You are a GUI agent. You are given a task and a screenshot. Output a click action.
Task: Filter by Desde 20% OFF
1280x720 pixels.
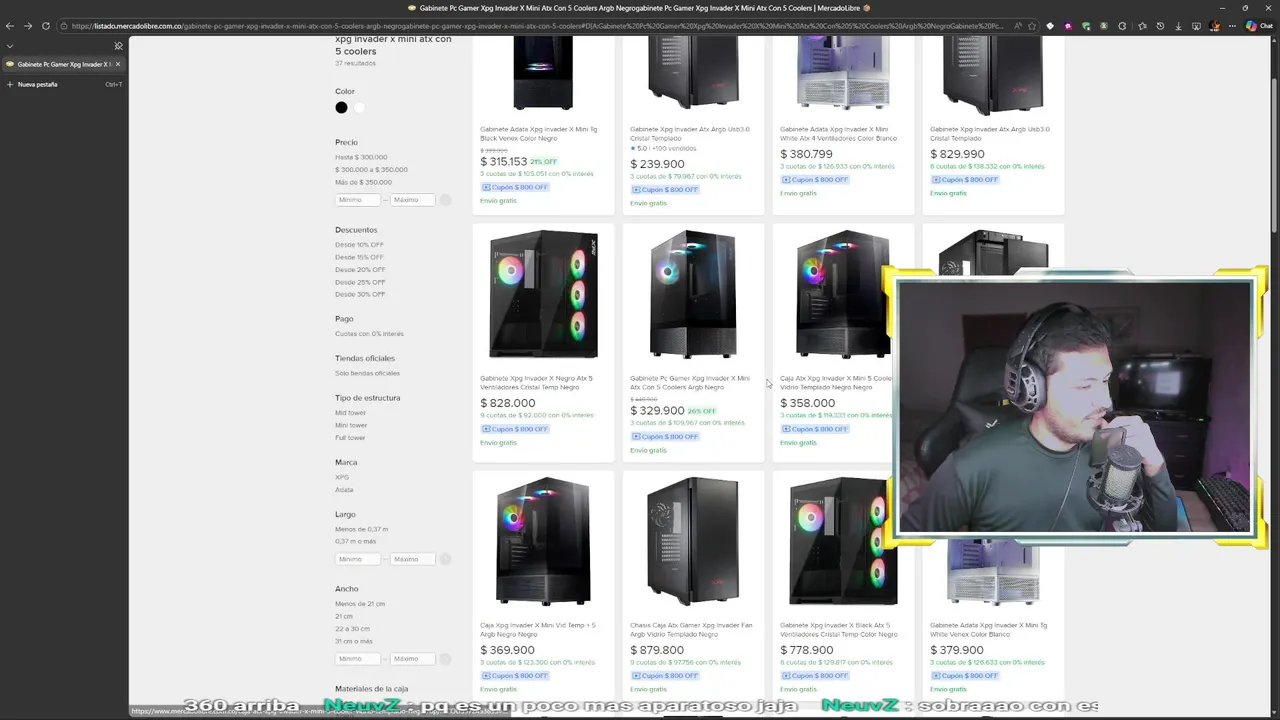coord(360,270)
